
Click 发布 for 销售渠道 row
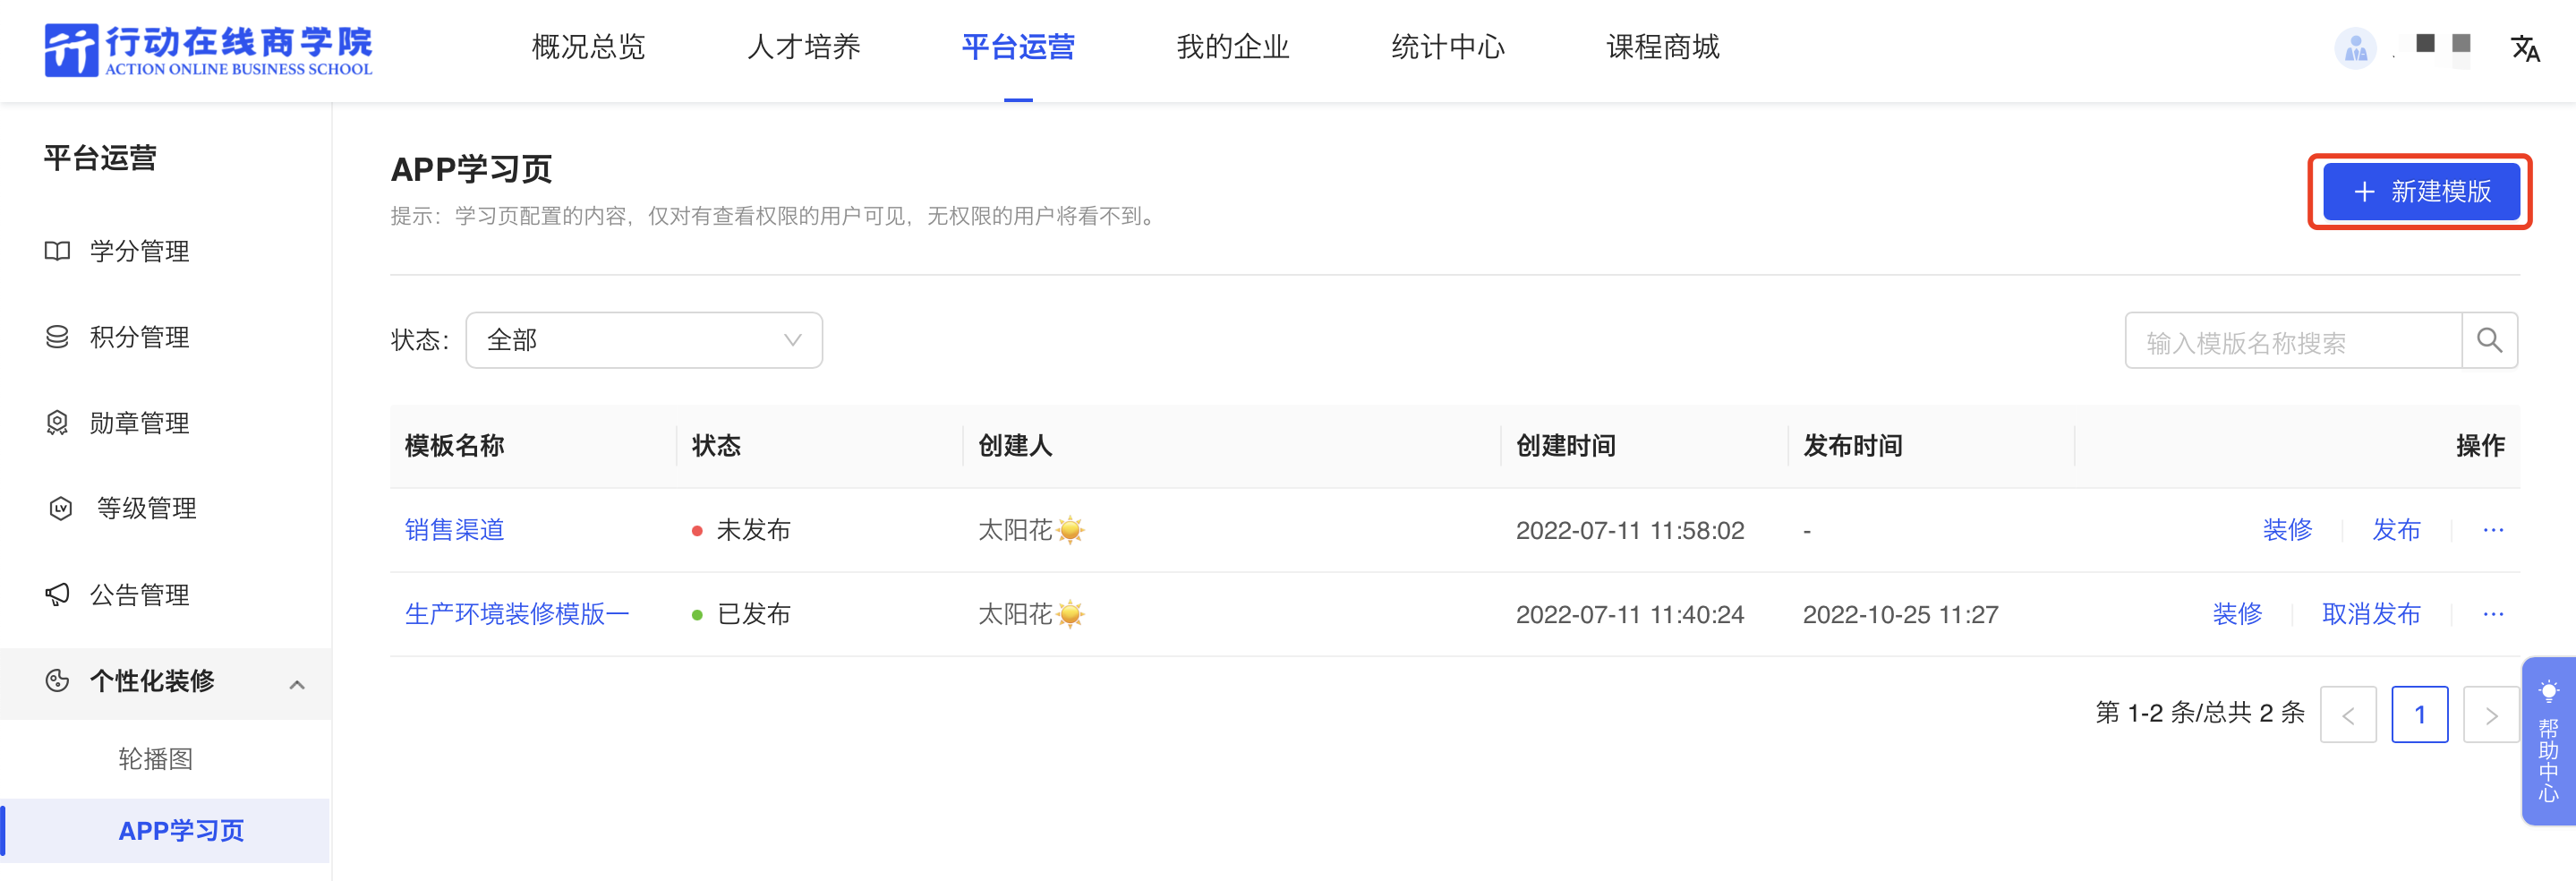(2396, 529)
